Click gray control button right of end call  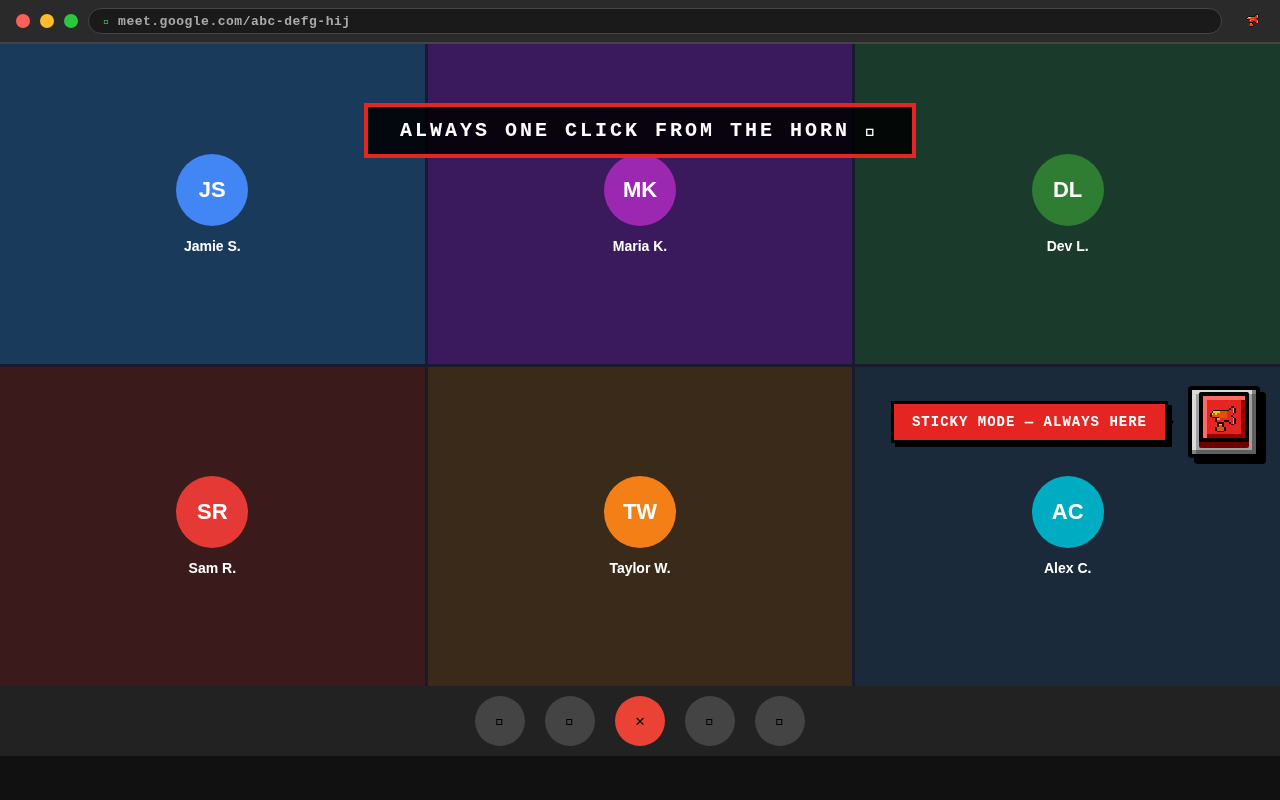(710, 721)
